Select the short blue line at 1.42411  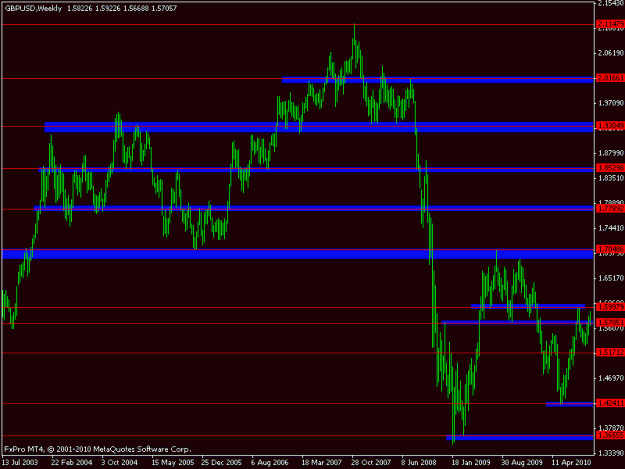(x=570, y=404)
